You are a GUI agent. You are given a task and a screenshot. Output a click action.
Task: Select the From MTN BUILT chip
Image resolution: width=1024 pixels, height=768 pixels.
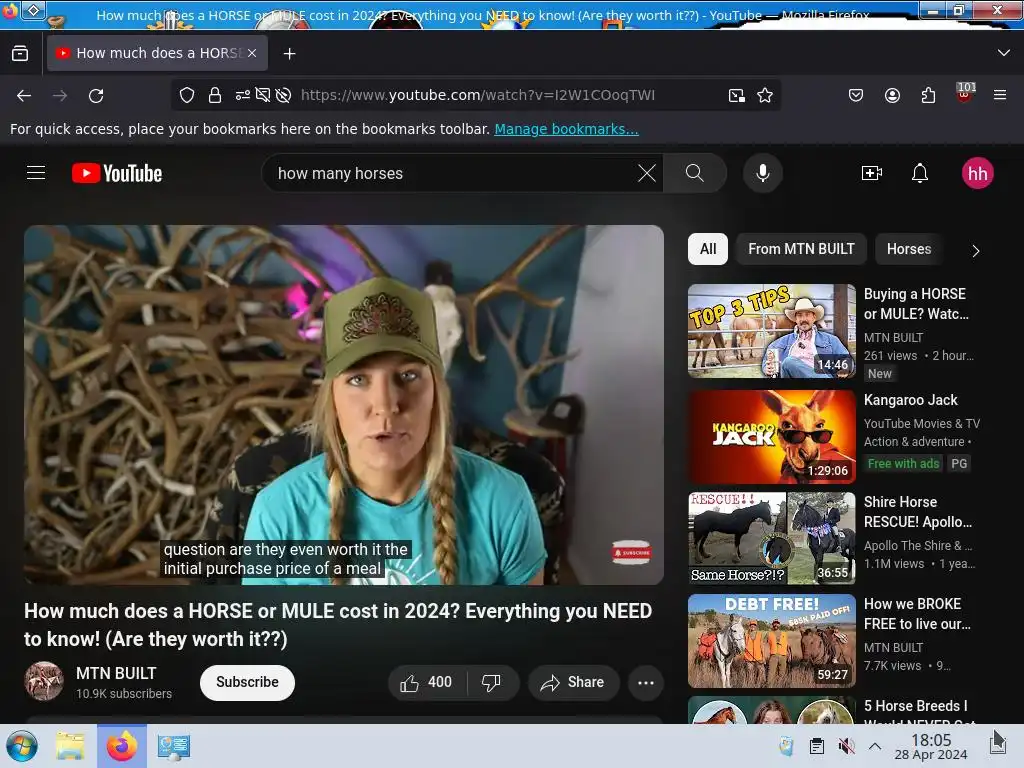pyautogui.click(x=801, y=249)
